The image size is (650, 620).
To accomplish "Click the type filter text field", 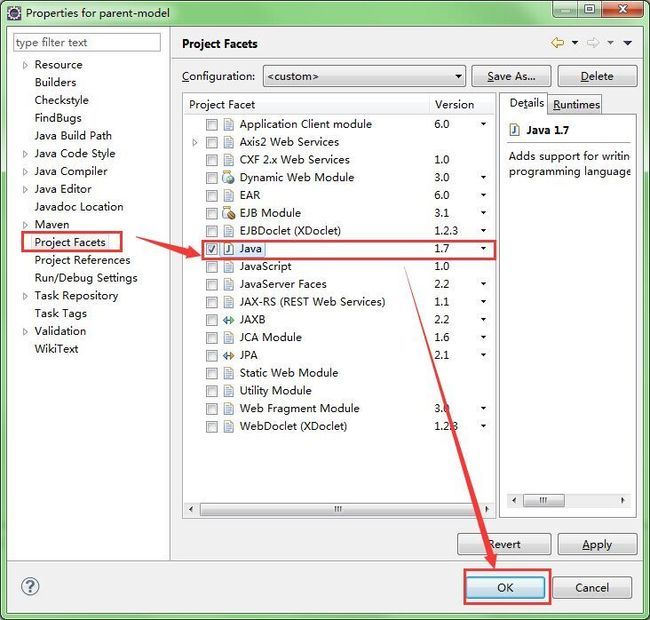I will pyautogui.click(x=87, y=42).
